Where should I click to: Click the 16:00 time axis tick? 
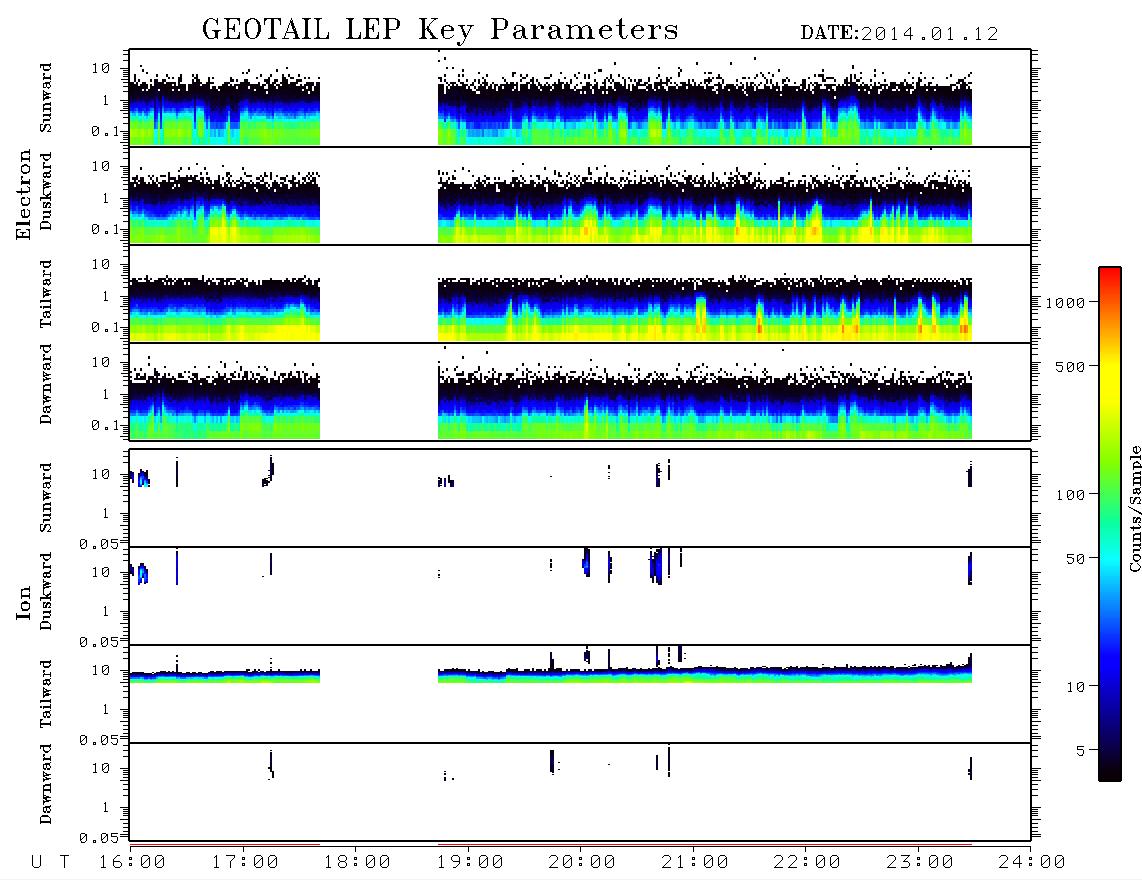[x=132, y=862]
